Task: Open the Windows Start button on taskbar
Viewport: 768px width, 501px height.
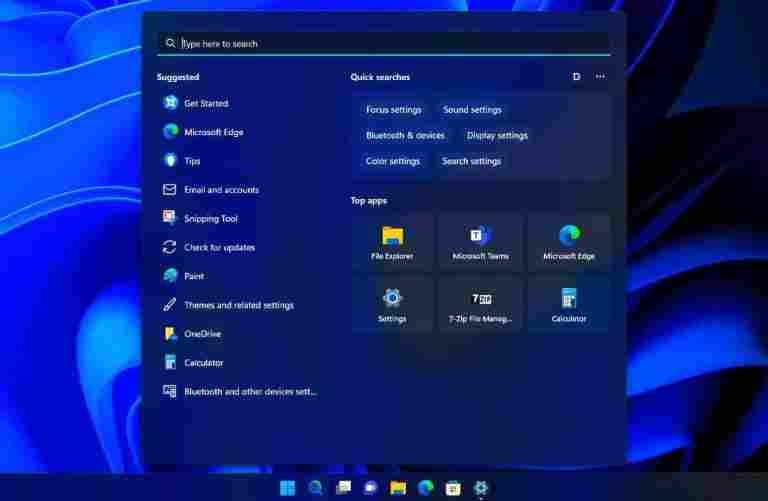Action: (x=288, y=488)
